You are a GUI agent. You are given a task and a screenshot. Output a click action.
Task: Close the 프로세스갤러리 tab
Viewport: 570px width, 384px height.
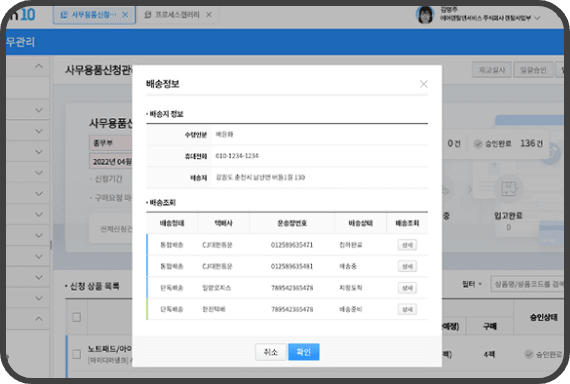[x=209, y=15]
